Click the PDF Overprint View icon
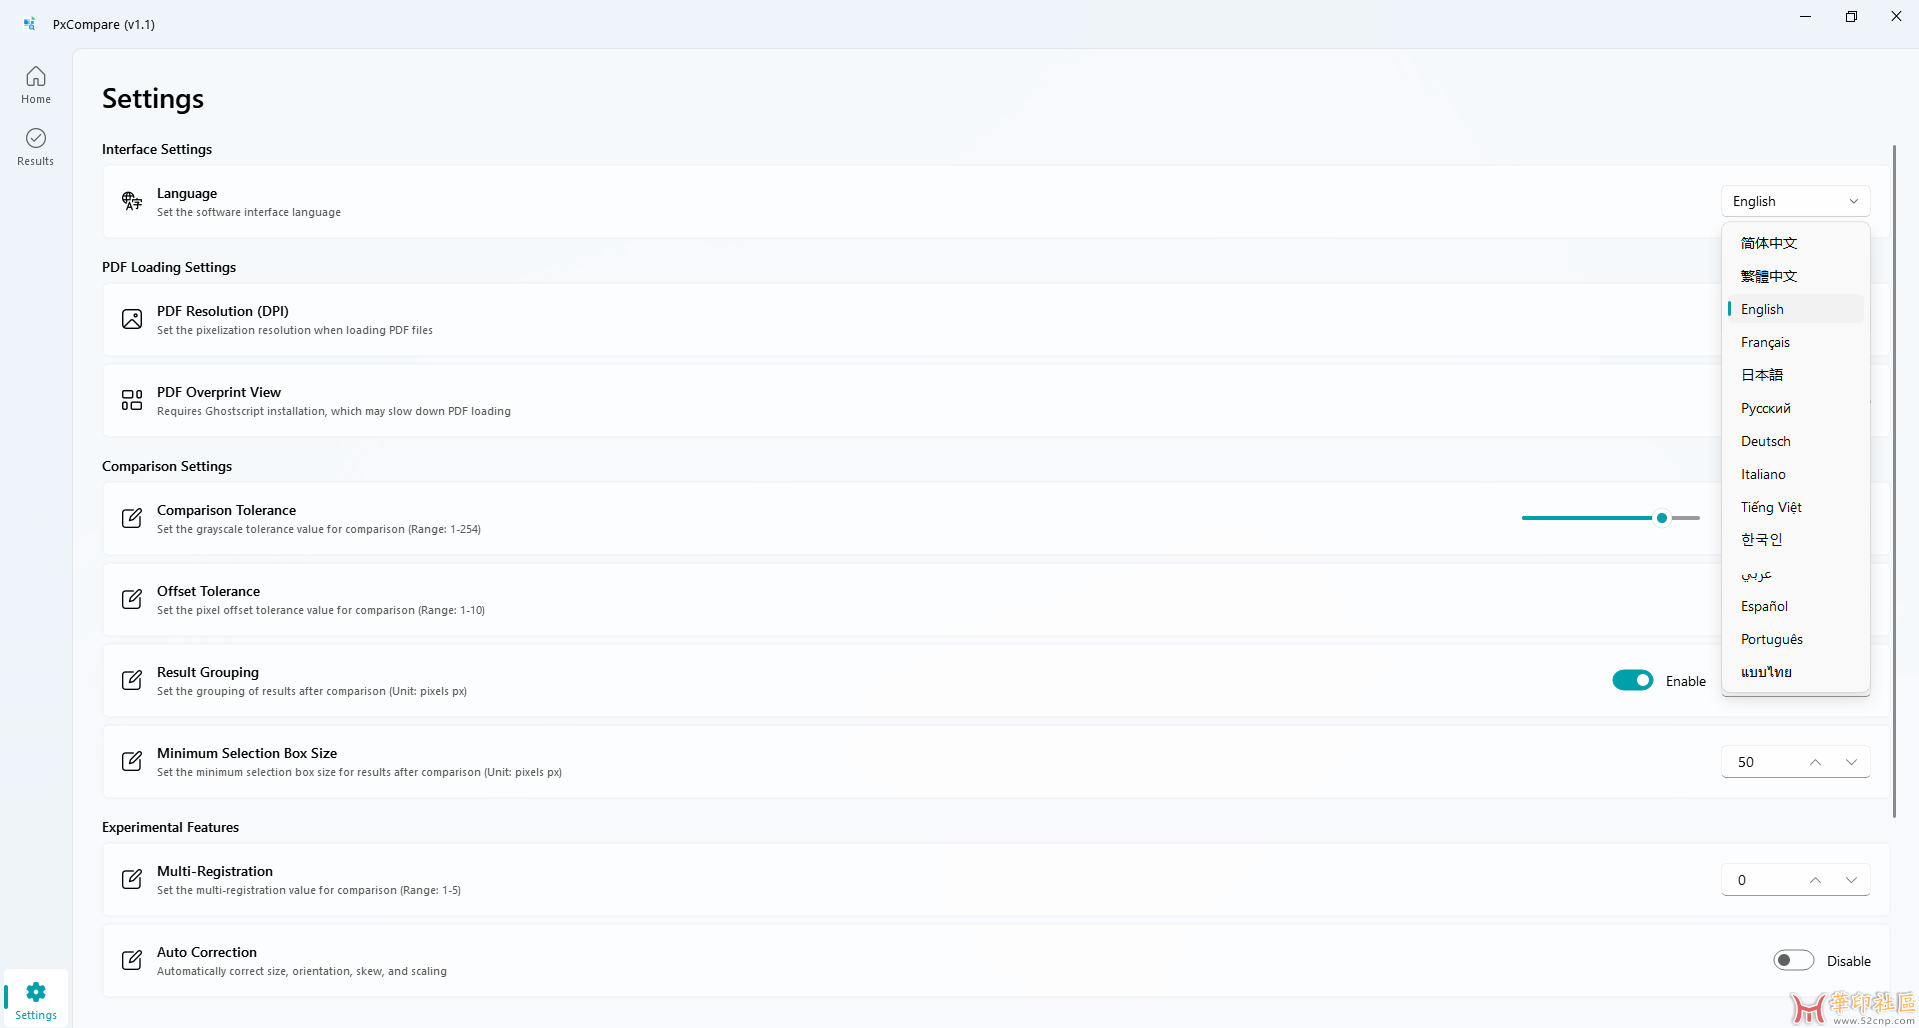The height and width of the screenshot is (1028, 1919). point(132,400)
